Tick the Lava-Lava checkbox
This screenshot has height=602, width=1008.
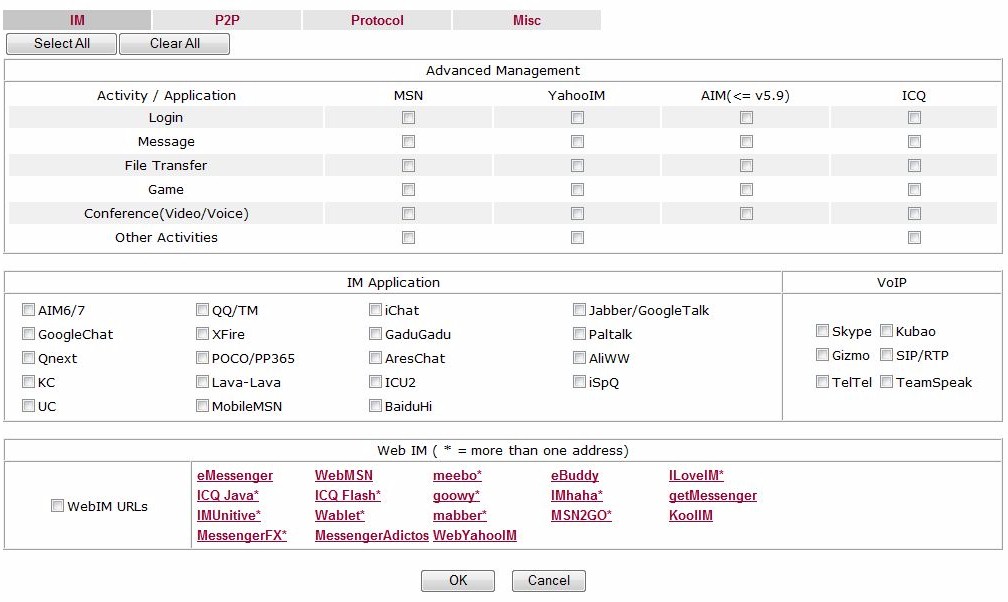click(202, 382)
